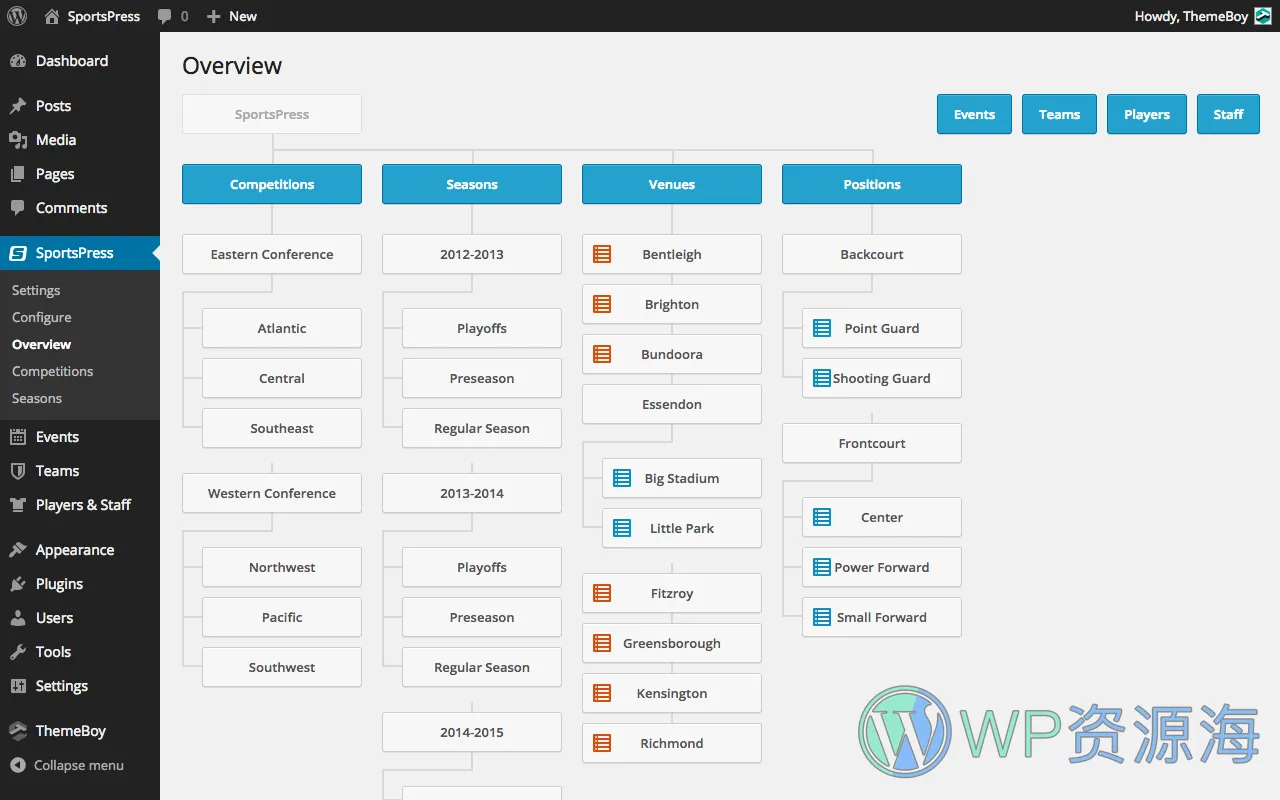Click the blue Venues header button
Image resolution: width=1280 pixels, height=800 pixels.
[672, 184]
